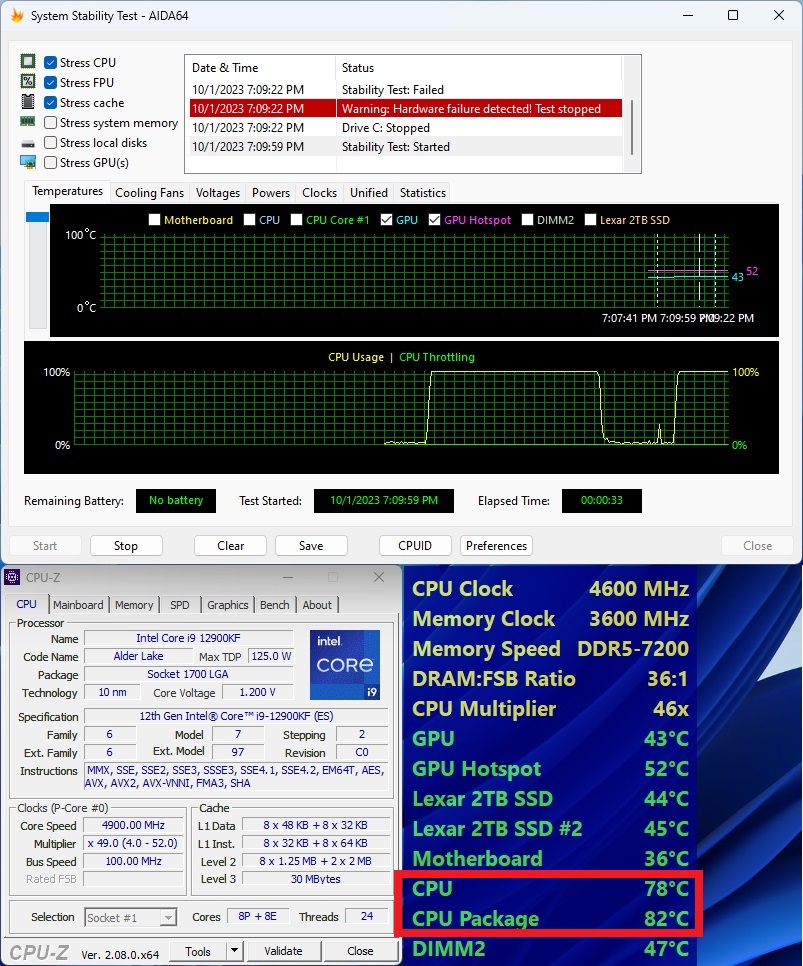Uncheck the Stress cache checkbox
The height and width of the screenshot is (966, 803).
point(51,103)
